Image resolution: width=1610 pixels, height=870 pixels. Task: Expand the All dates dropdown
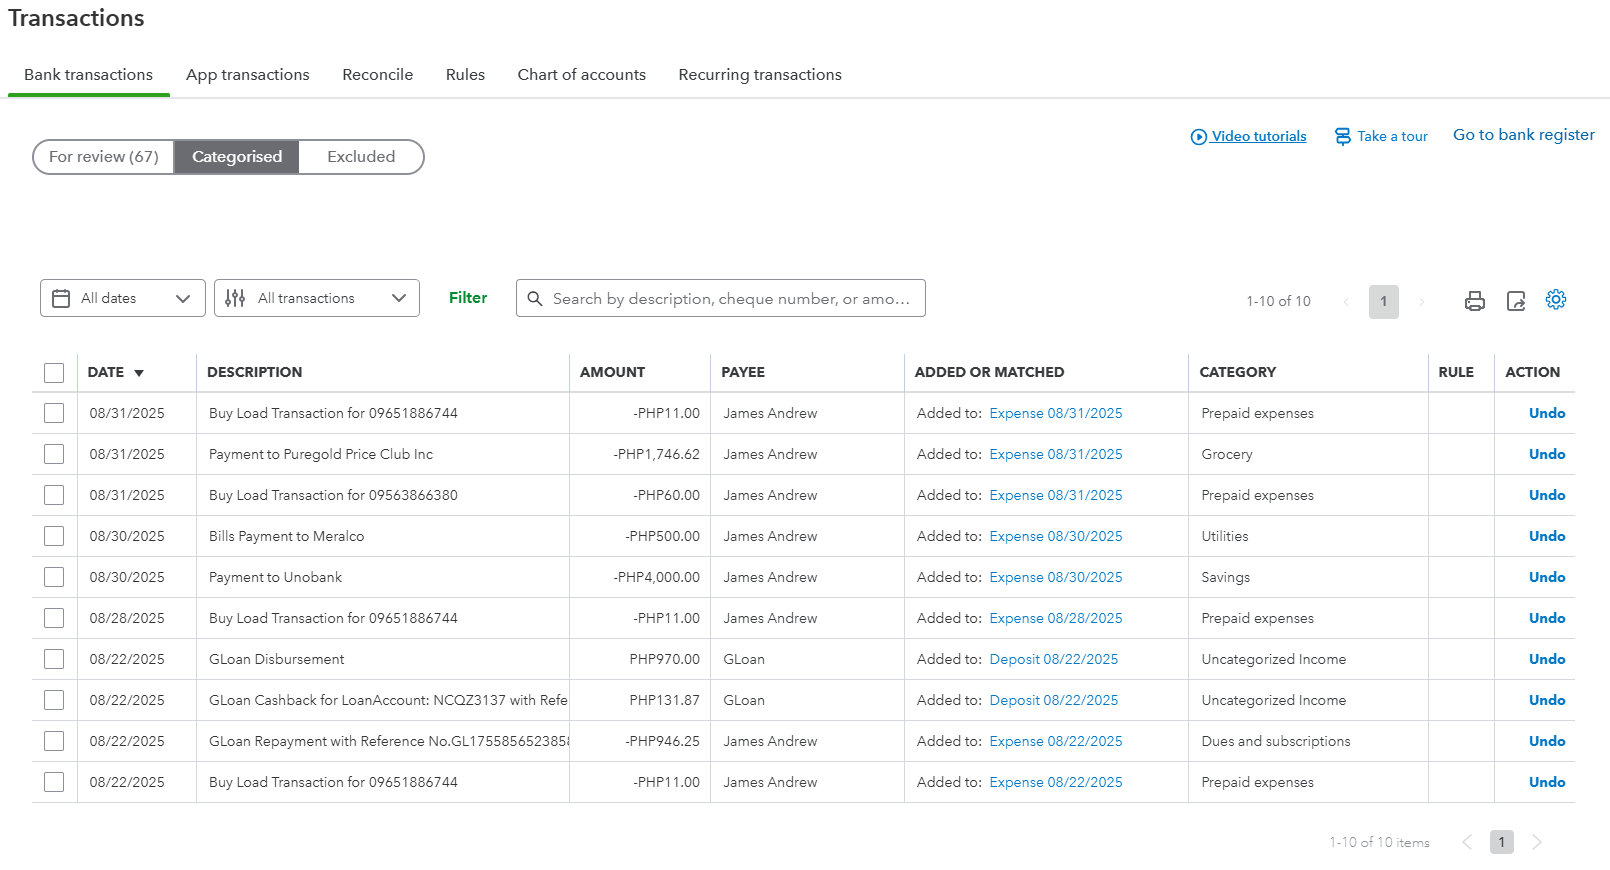click(183, 299)
